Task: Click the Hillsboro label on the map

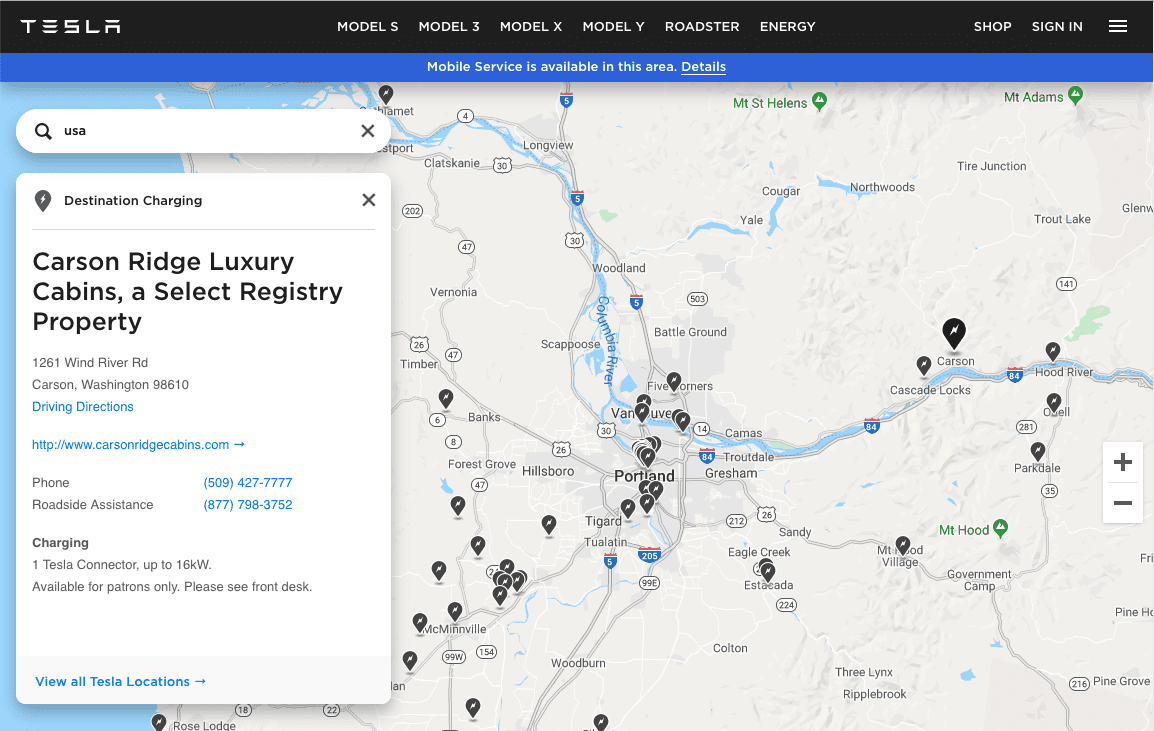Action: pyautogui.click(x=548, y=471)
